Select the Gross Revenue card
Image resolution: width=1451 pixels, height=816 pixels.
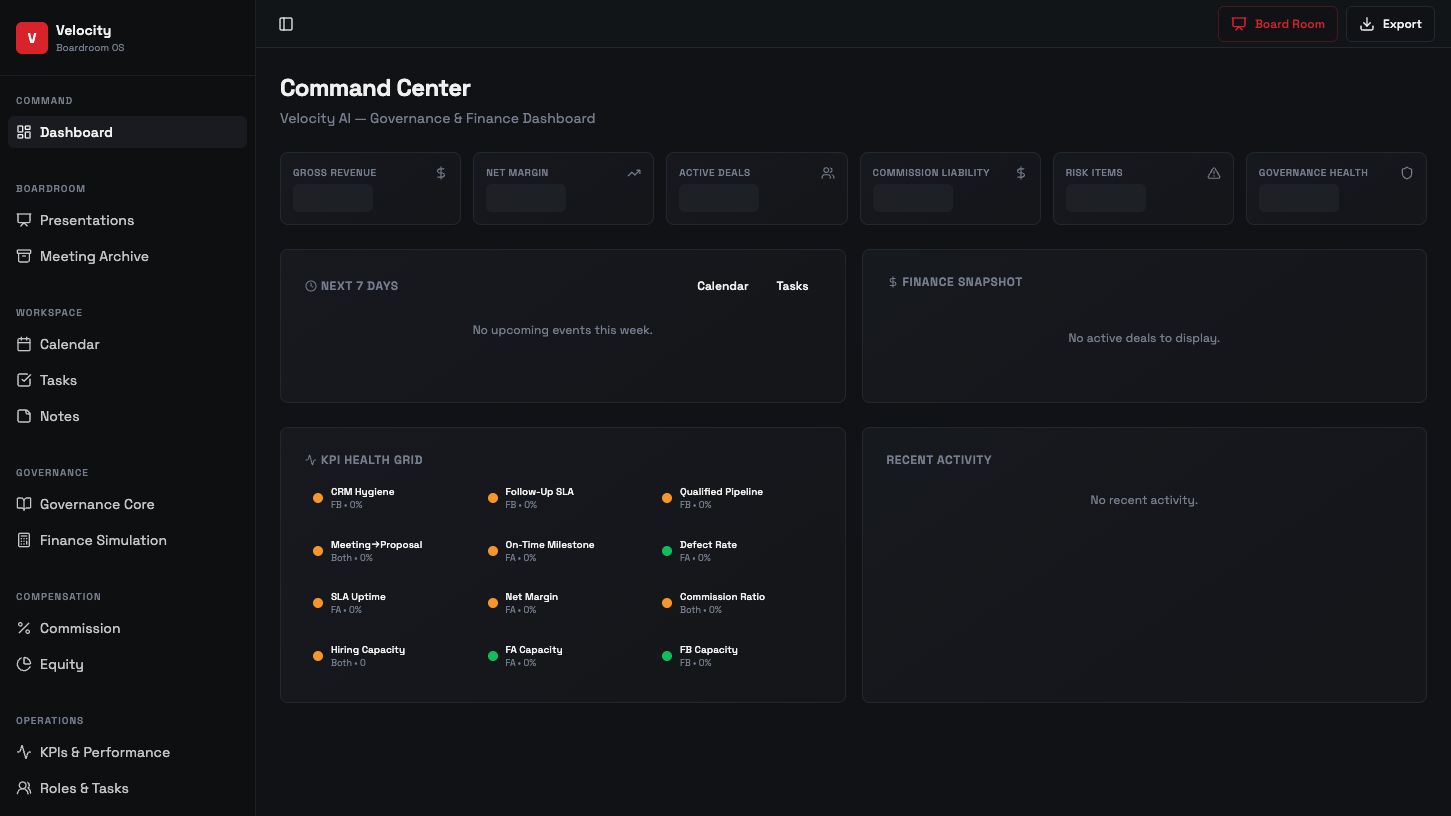coord(370,188)
